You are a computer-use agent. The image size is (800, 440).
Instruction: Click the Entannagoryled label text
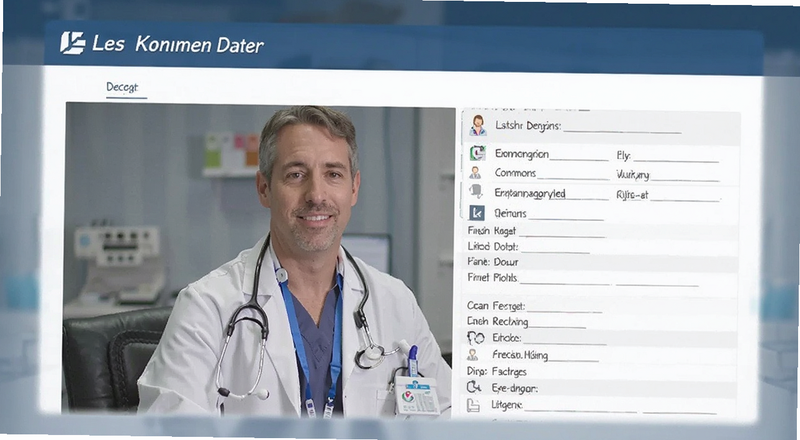[x=530, y=193]
